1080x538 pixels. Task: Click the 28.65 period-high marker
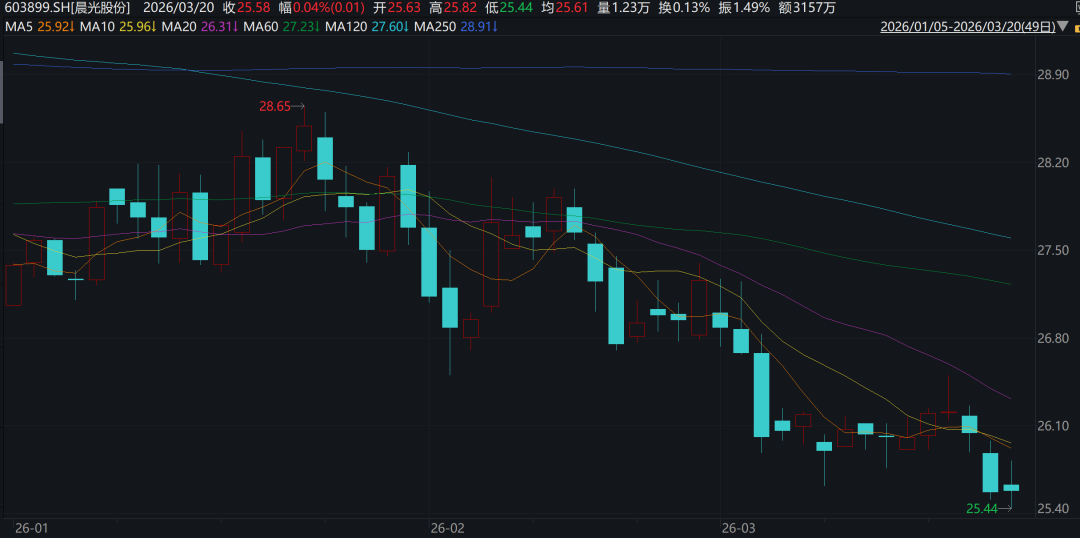[x=281, y=106]
